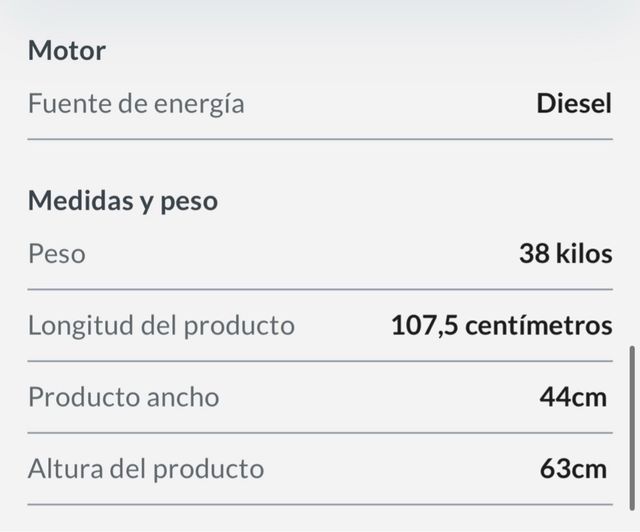The width and height of the screenshot is (640, 532).
Task: Select the Fuente de energía label
Action: click(x=136, y=103)
